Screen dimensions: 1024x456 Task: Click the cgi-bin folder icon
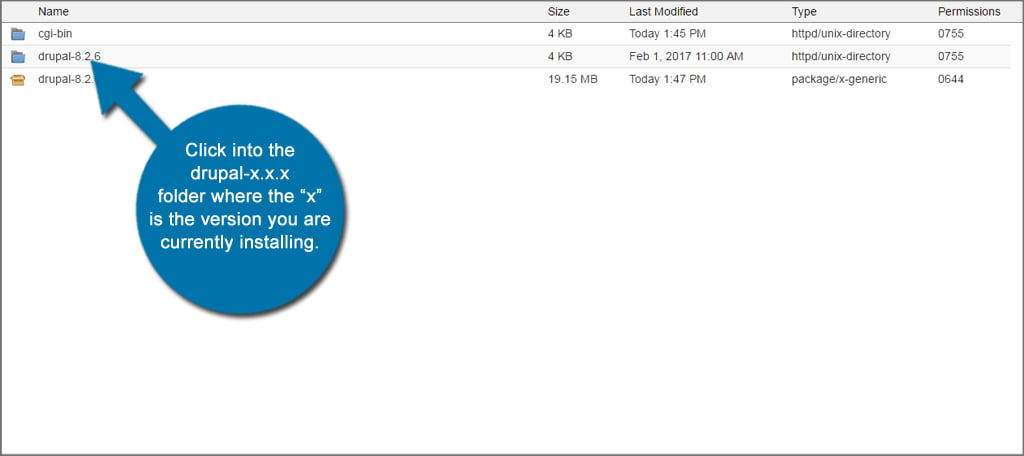pos(18,34)
